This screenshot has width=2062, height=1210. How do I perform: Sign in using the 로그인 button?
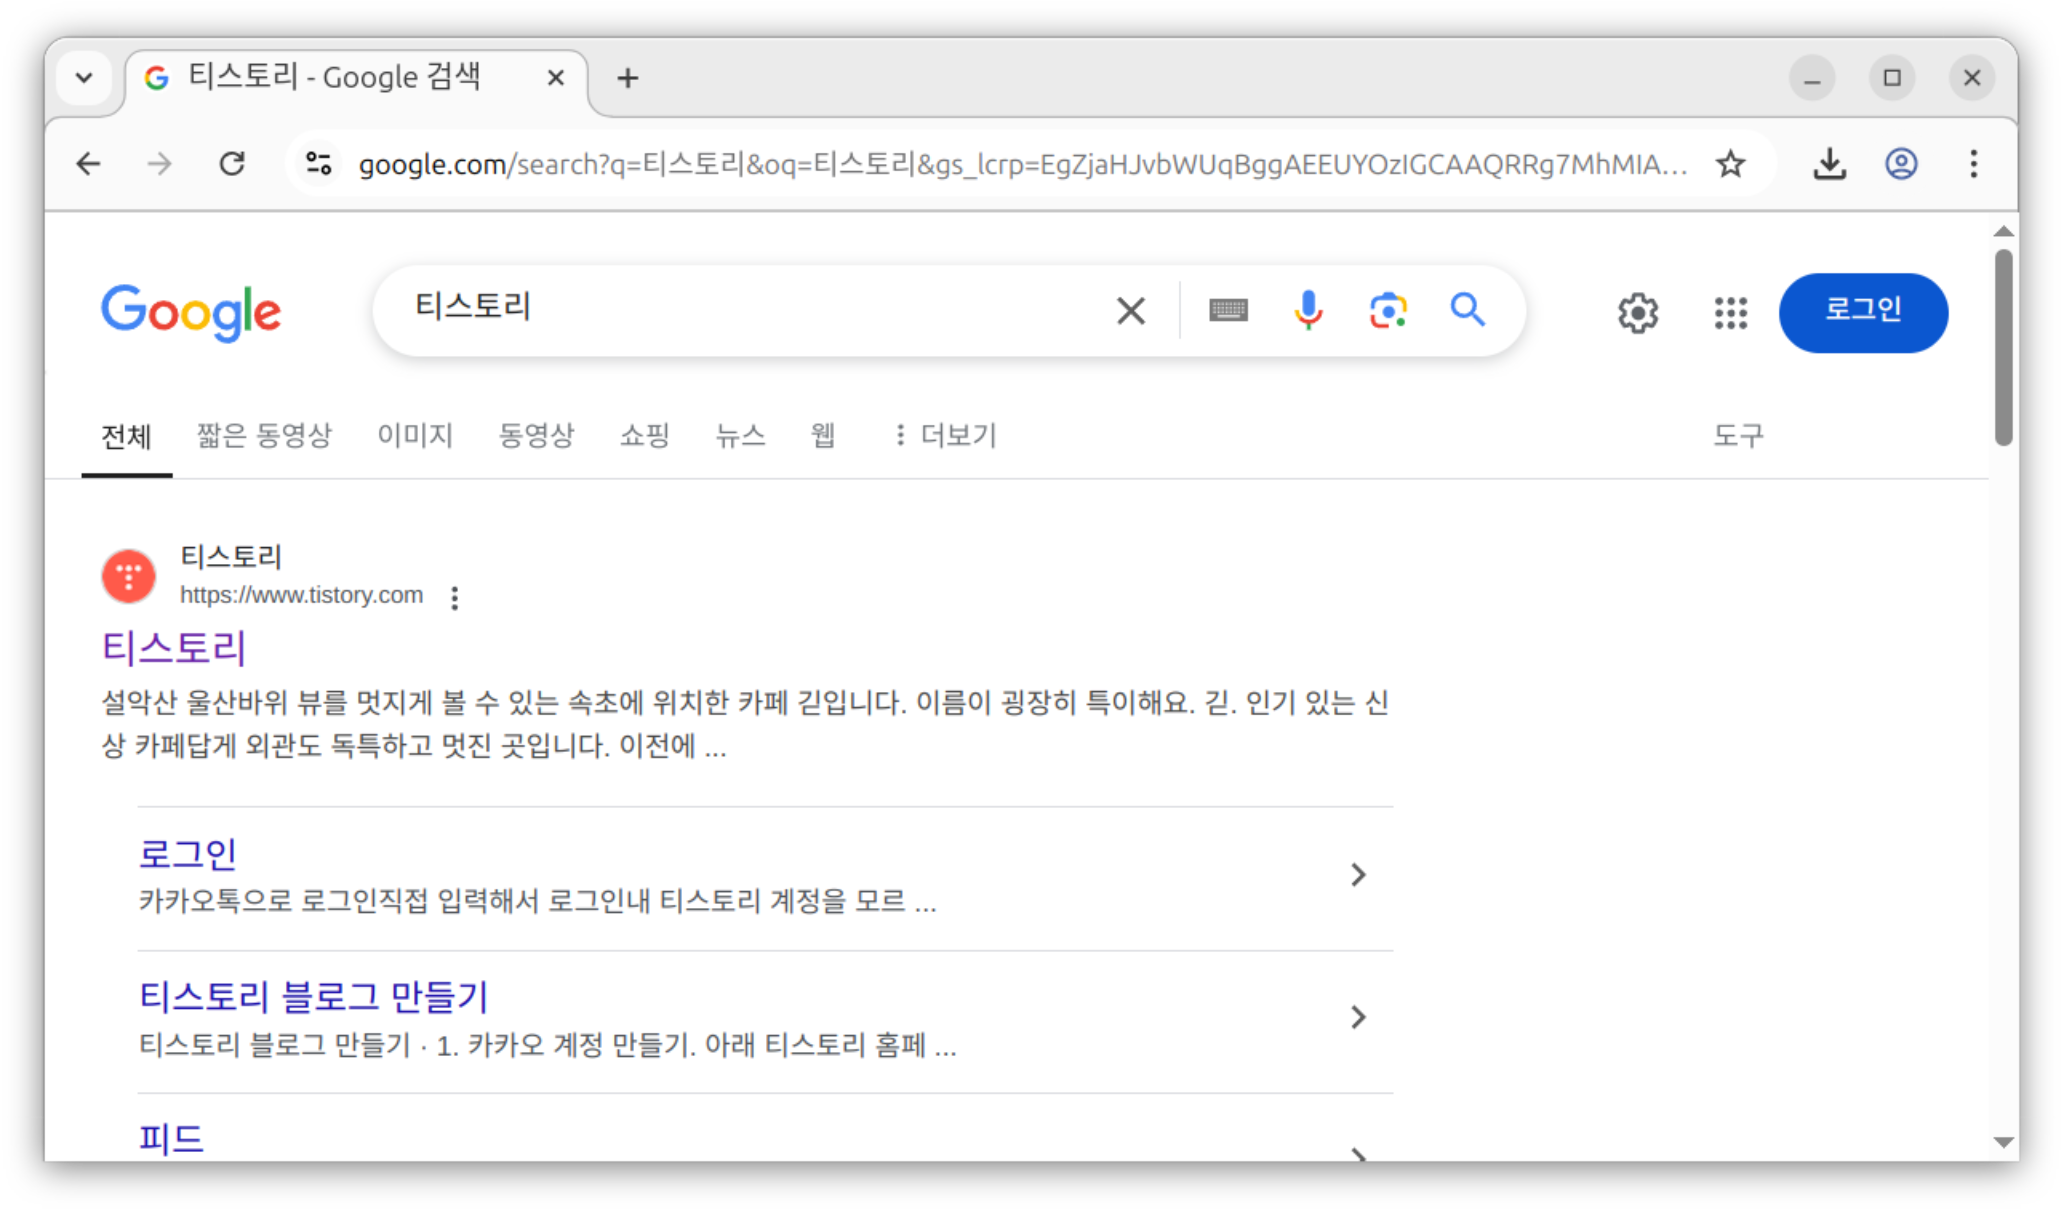1862,312
